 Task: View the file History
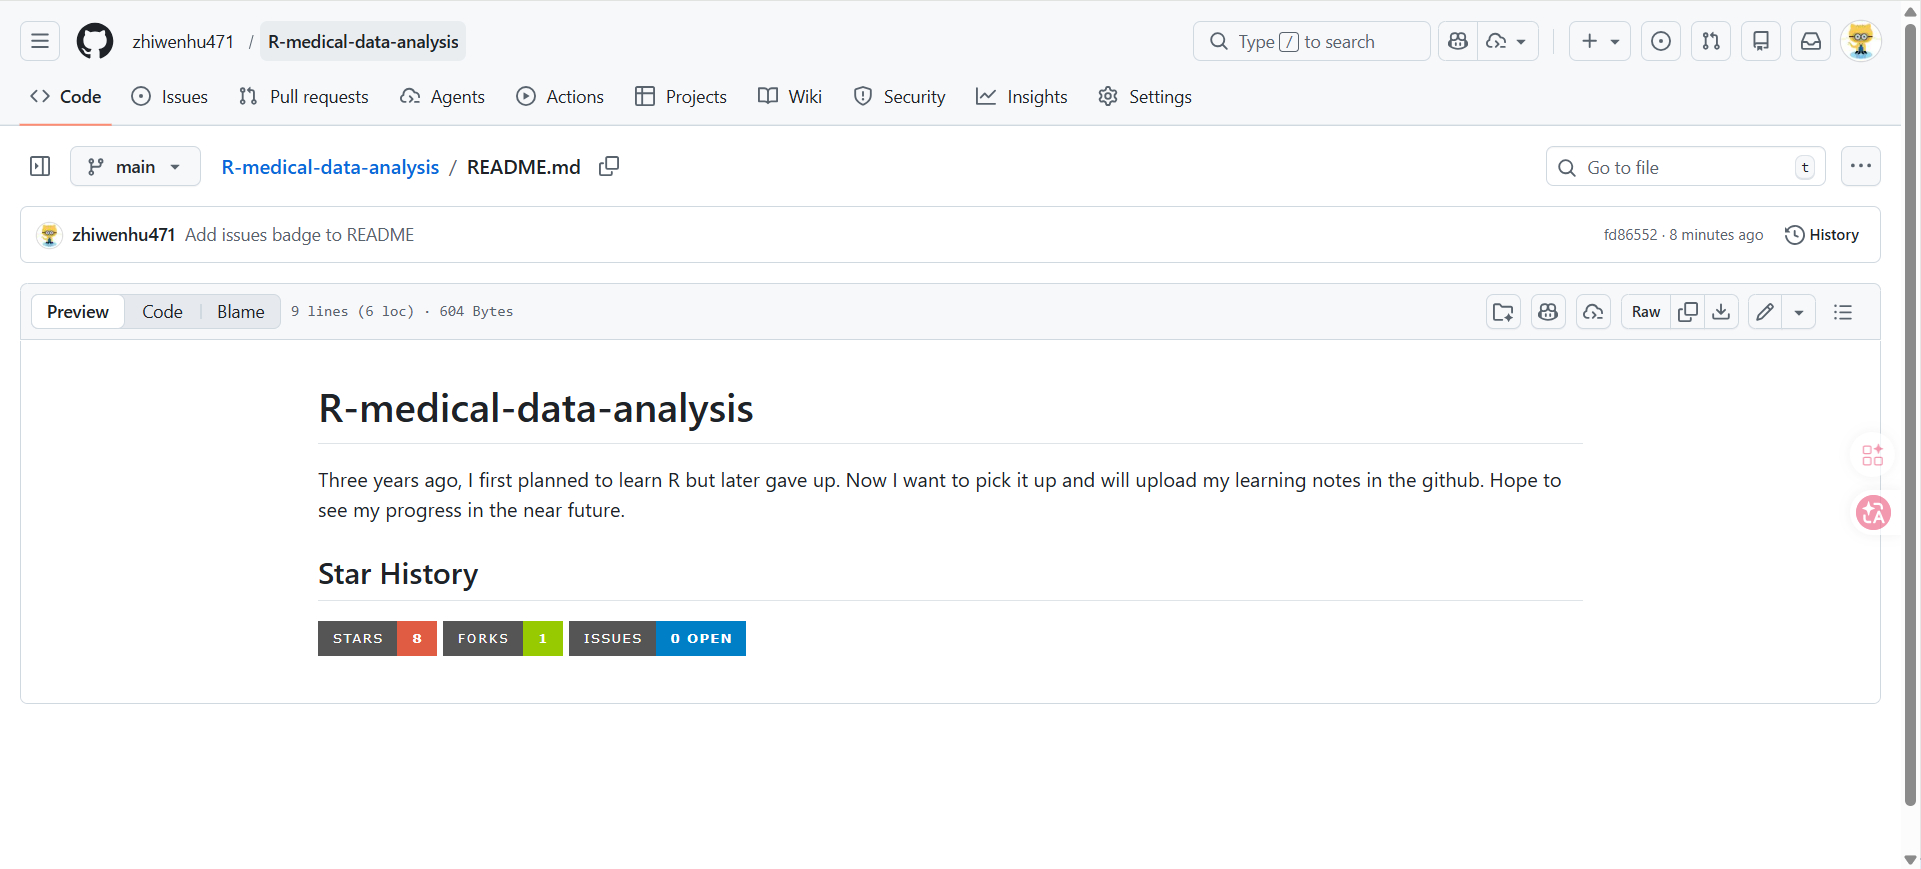(1822, 235)
